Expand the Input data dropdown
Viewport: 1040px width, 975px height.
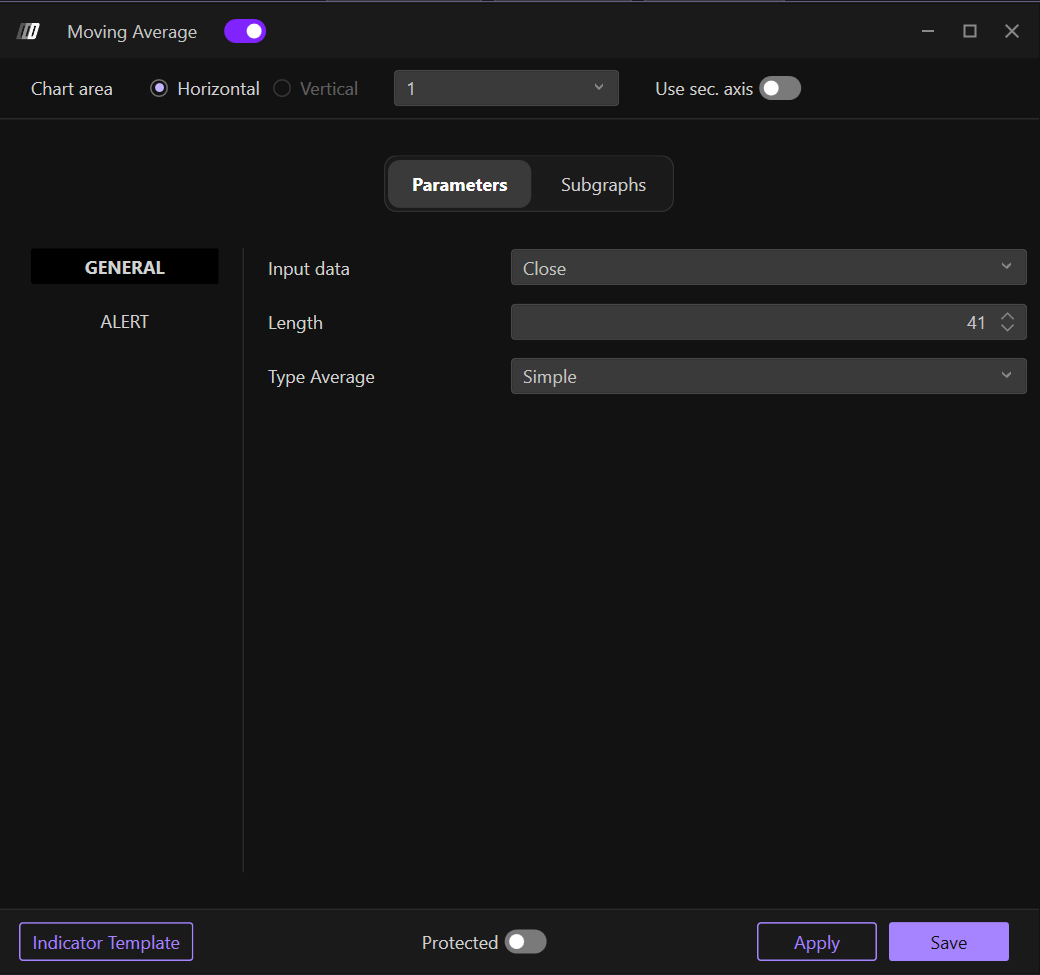coord(768,268)
